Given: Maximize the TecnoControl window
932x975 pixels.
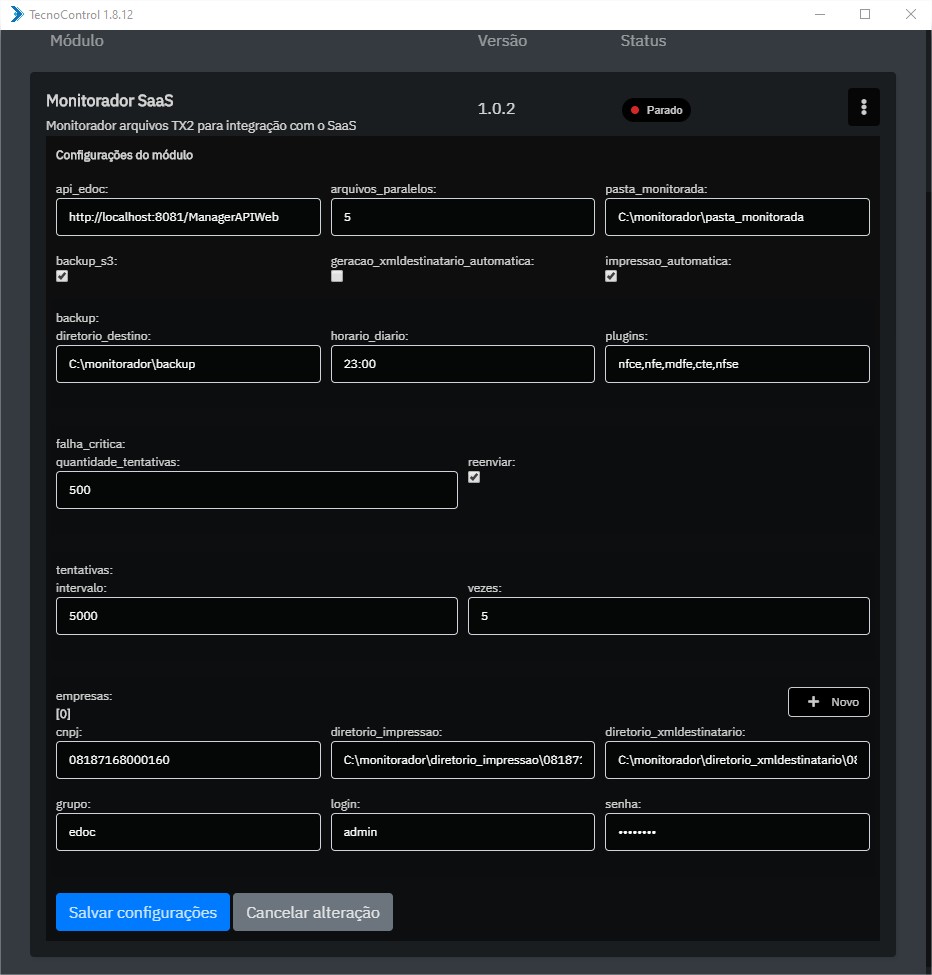Looking at the screenshot, I should point(865,14).
